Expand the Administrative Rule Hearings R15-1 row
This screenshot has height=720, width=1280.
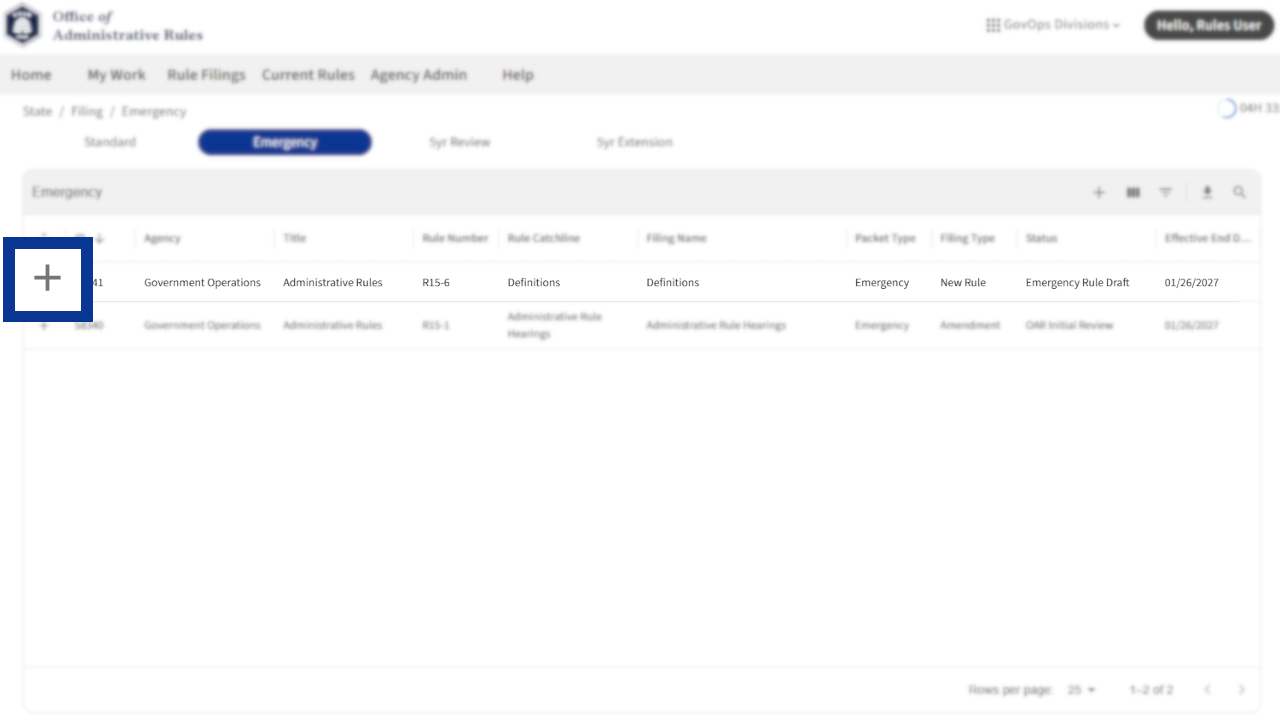click(43, 325)
